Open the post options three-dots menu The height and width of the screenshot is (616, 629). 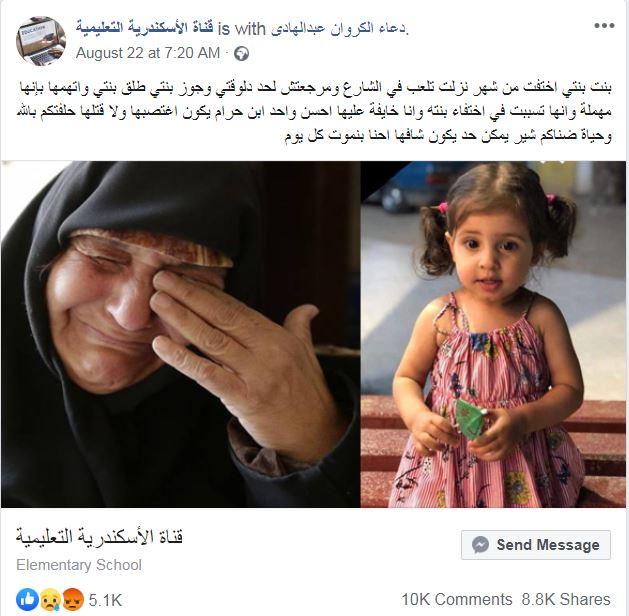pos(604,26)
